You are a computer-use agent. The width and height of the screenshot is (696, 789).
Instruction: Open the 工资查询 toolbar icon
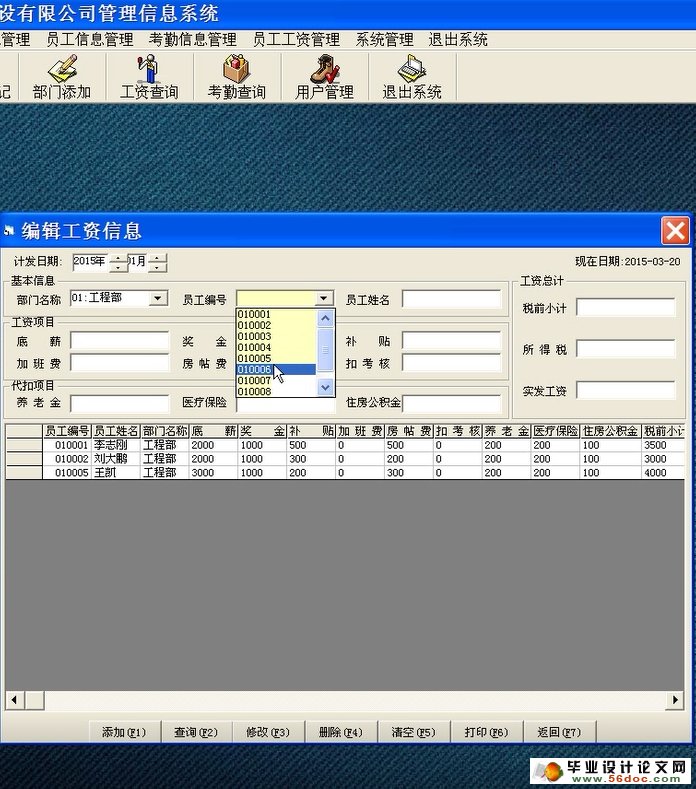point(149,77)
